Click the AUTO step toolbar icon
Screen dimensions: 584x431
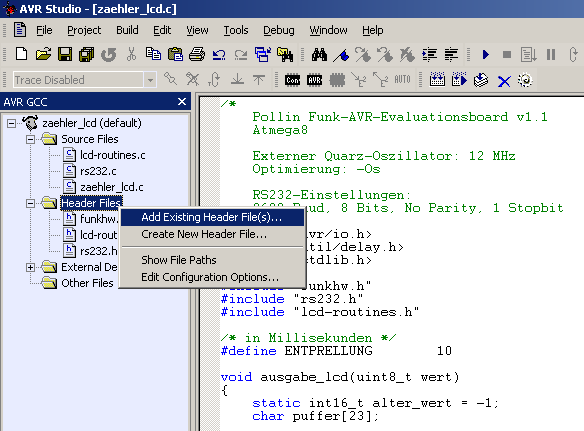pyautogui.click(x=402, y=79)
